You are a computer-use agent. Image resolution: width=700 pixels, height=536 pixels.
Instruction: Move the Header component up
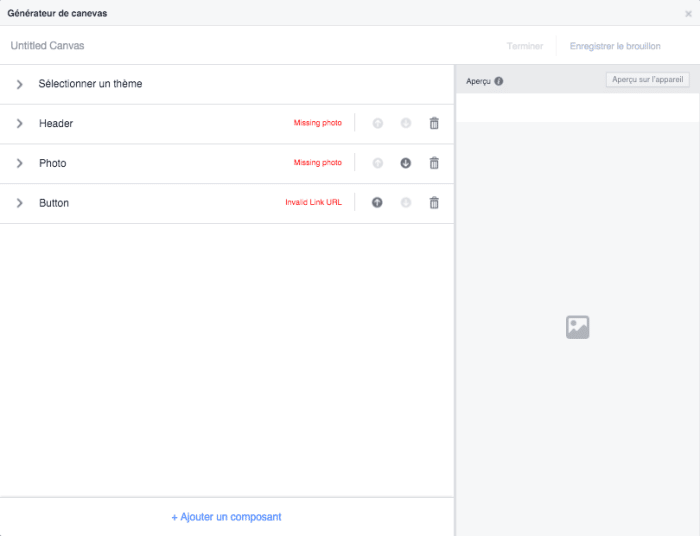coord(378,123)
